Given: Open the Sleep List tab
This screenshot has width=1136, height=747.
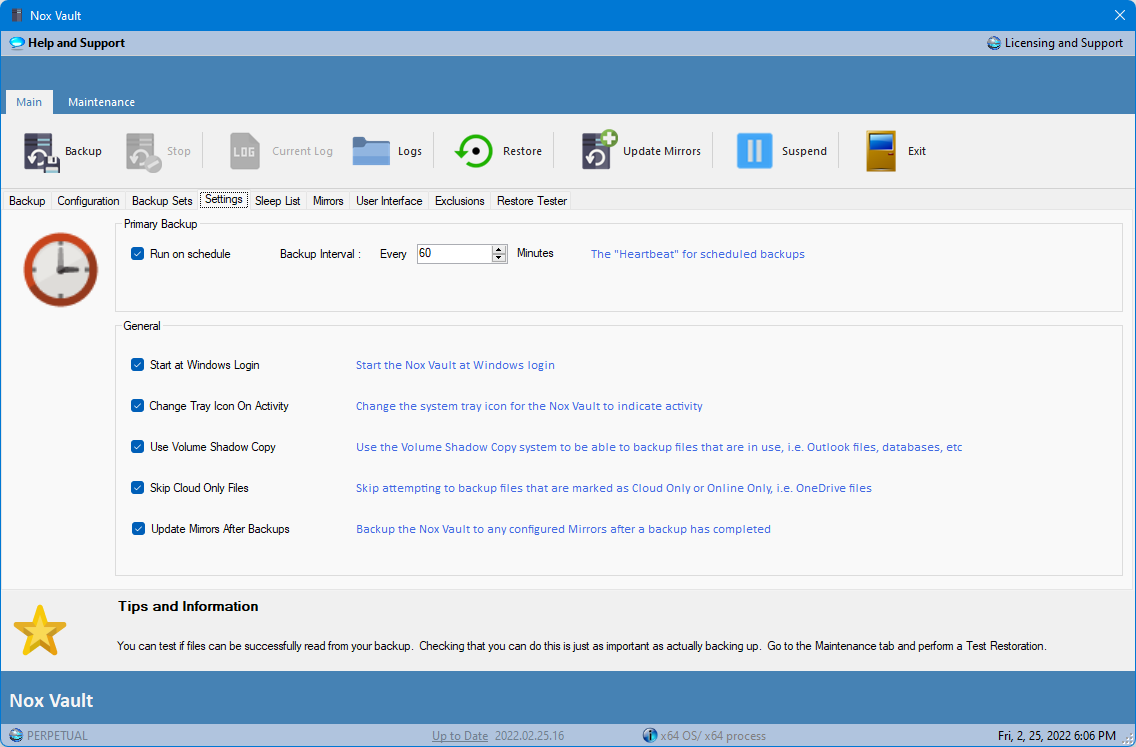Looking at the screenshot, I should 277,201.
